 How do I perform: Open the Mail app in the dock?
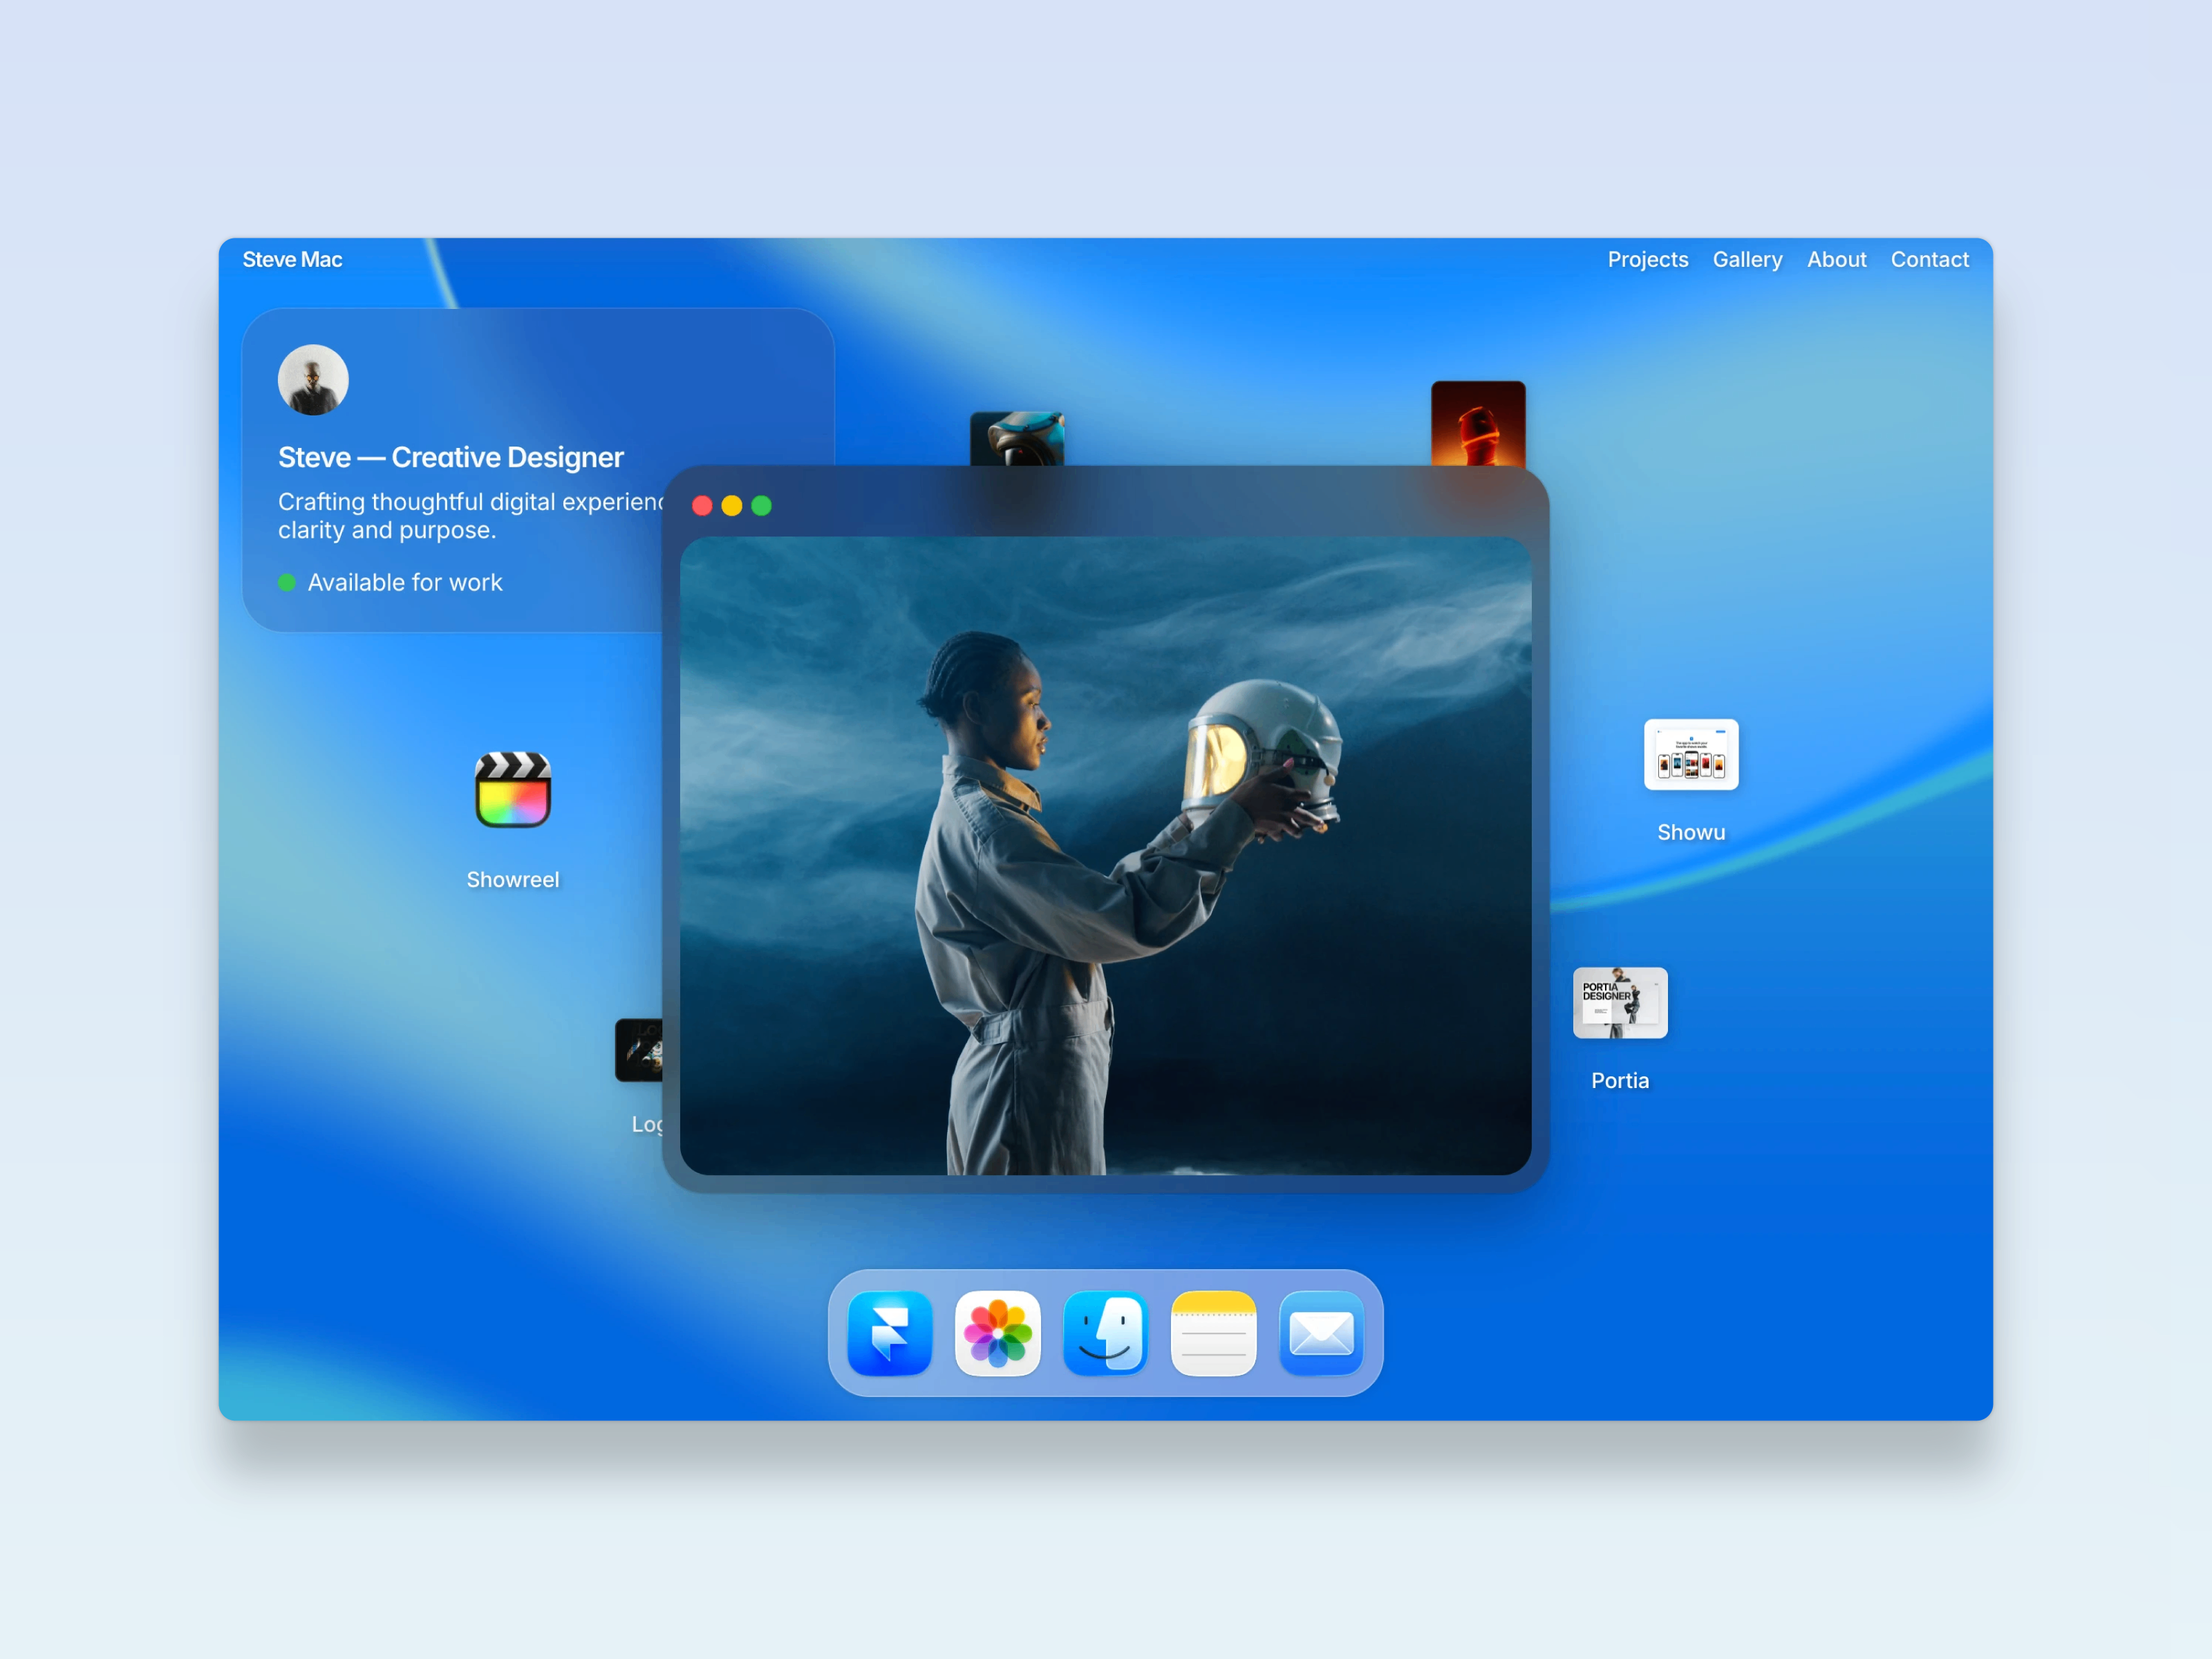tap(1321, 1333)
